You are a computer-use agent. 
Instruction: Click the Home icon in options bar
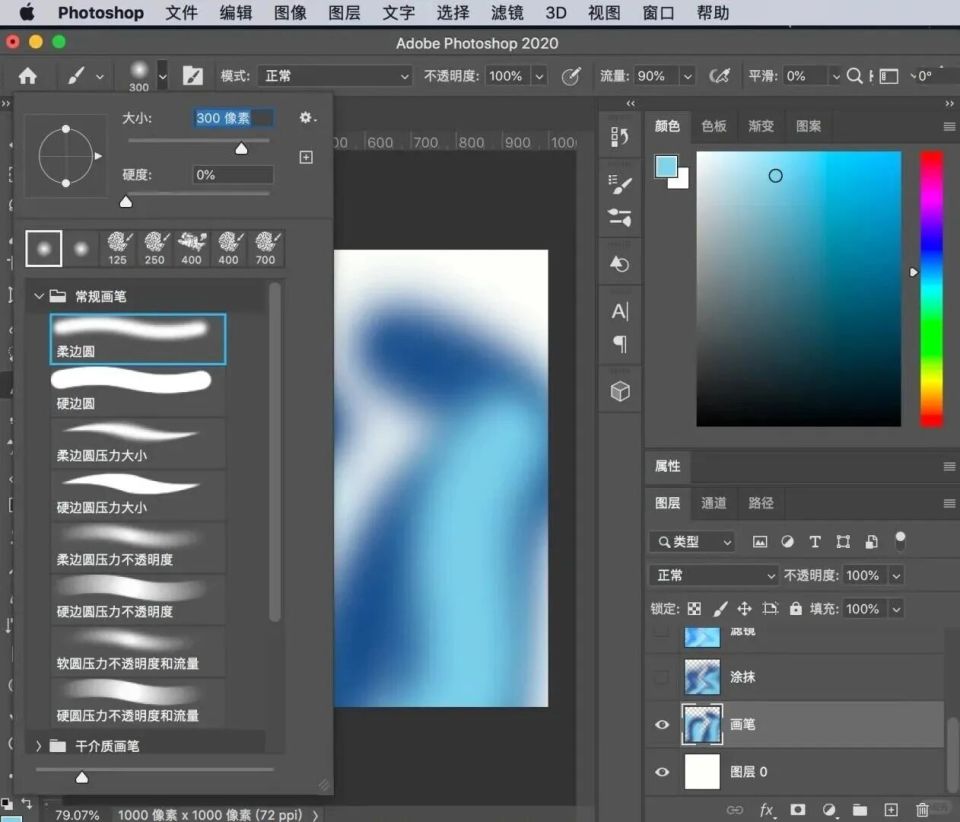coord(28,76)
